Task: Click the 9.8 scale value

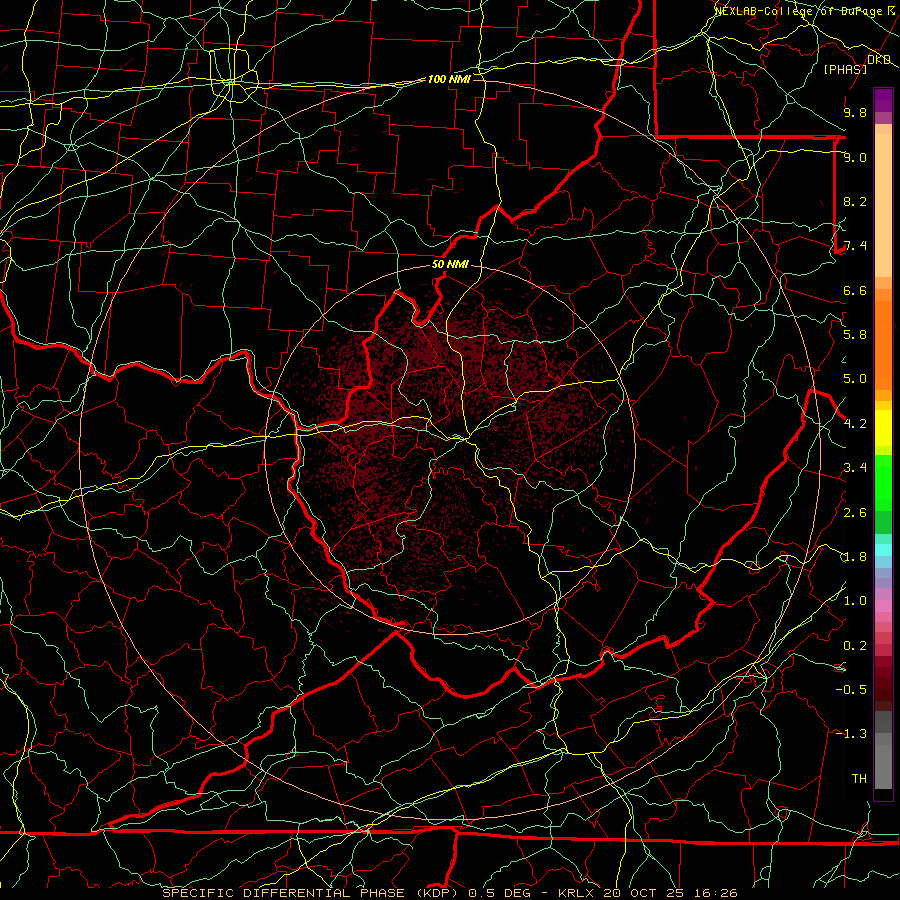Action: [x=855, y=112]
